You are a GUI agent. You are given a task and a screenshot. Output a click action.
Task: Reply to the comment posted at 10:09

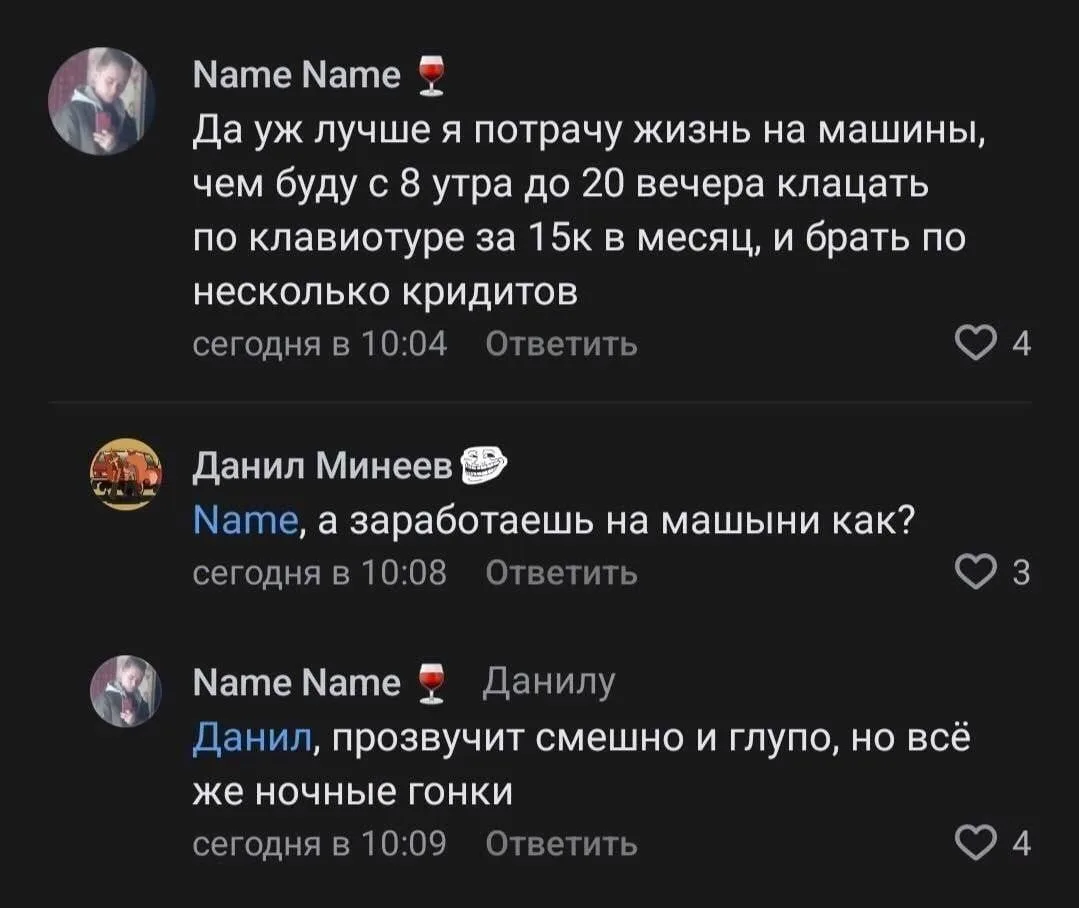coord(562,843)
